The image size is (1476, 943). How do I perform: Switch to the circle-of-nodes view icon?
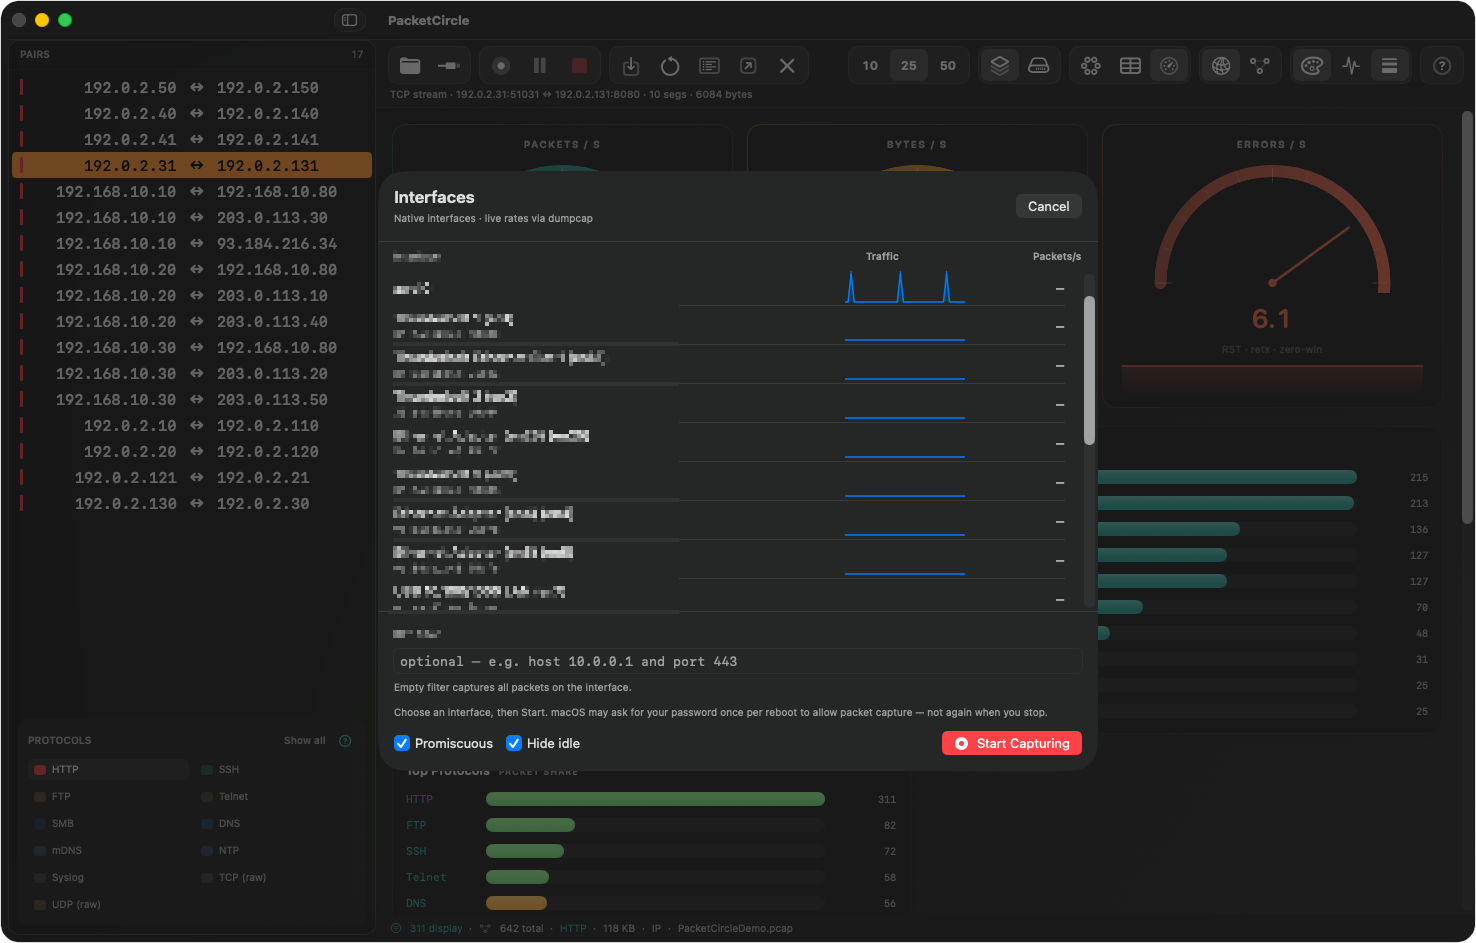coord(1091,66)
